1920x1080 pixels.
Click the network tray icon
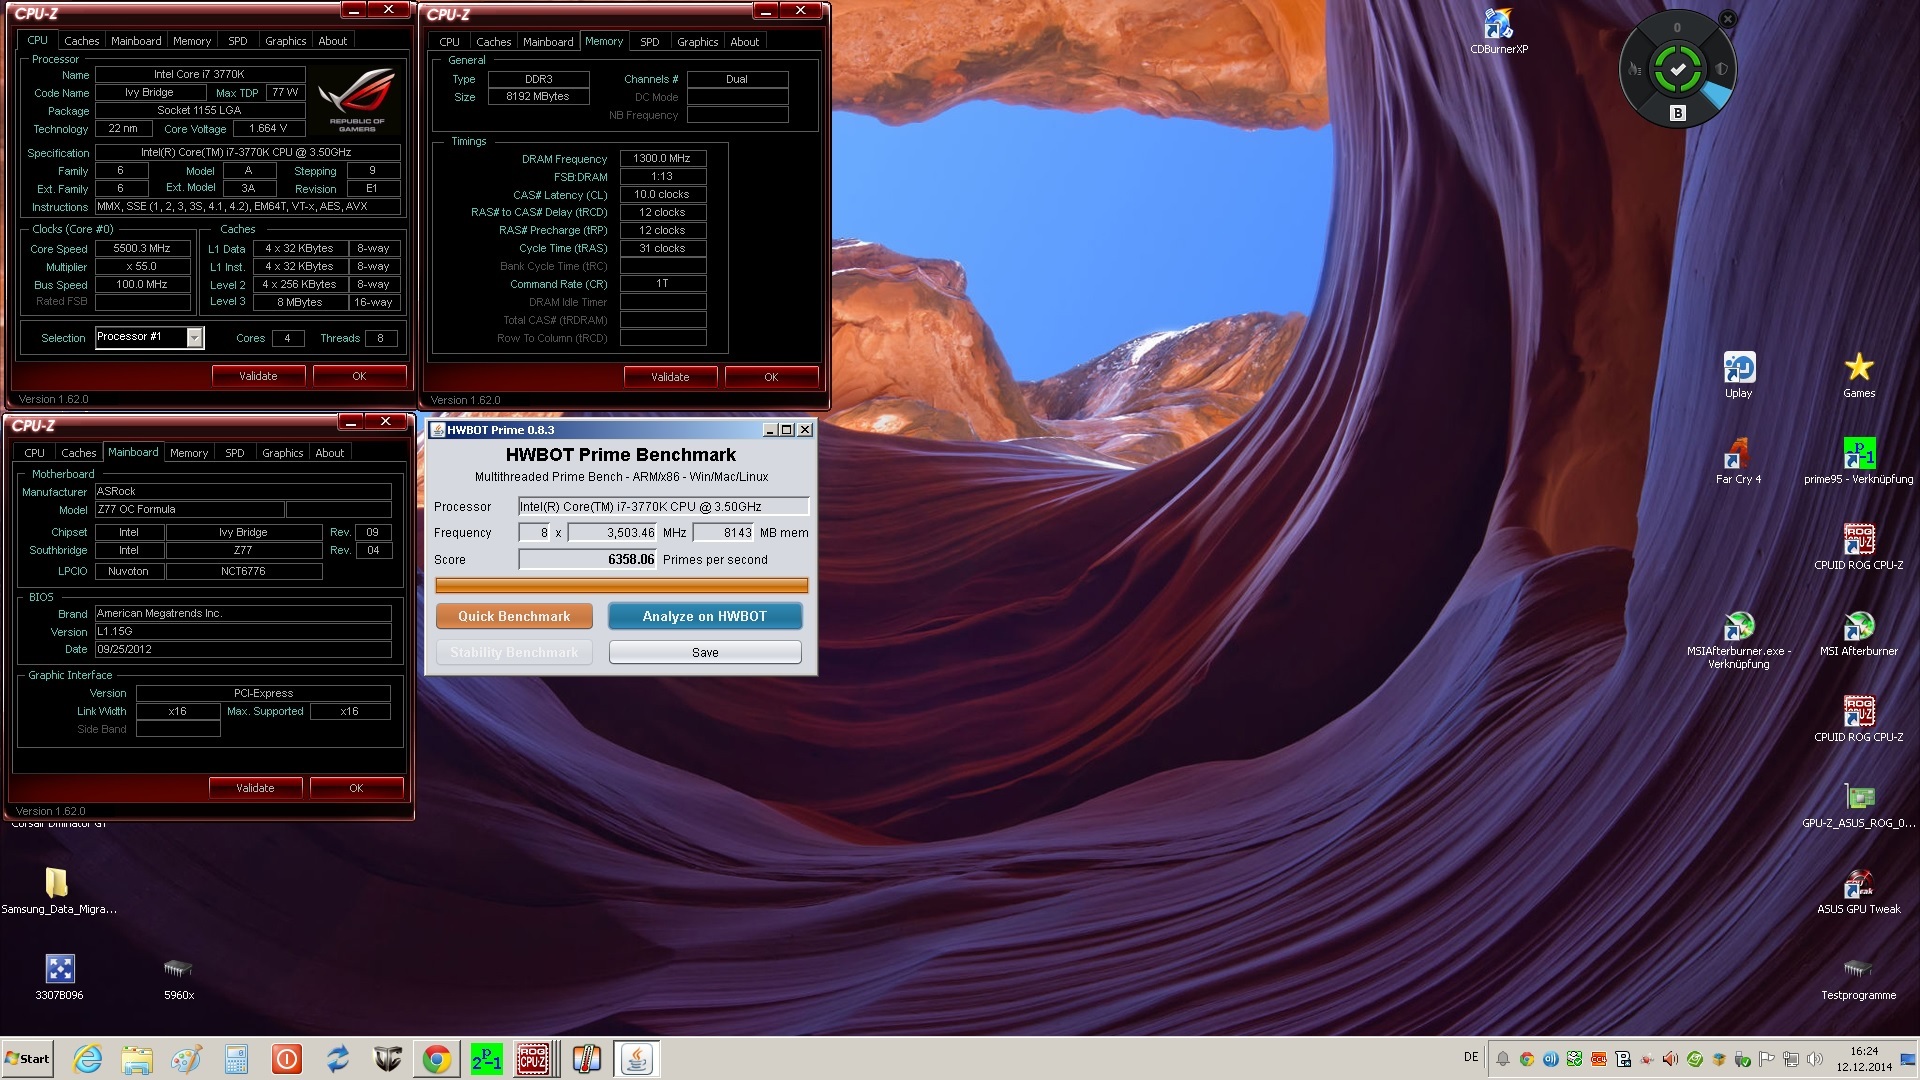pyautogui.click(x=1790, y=1059)
